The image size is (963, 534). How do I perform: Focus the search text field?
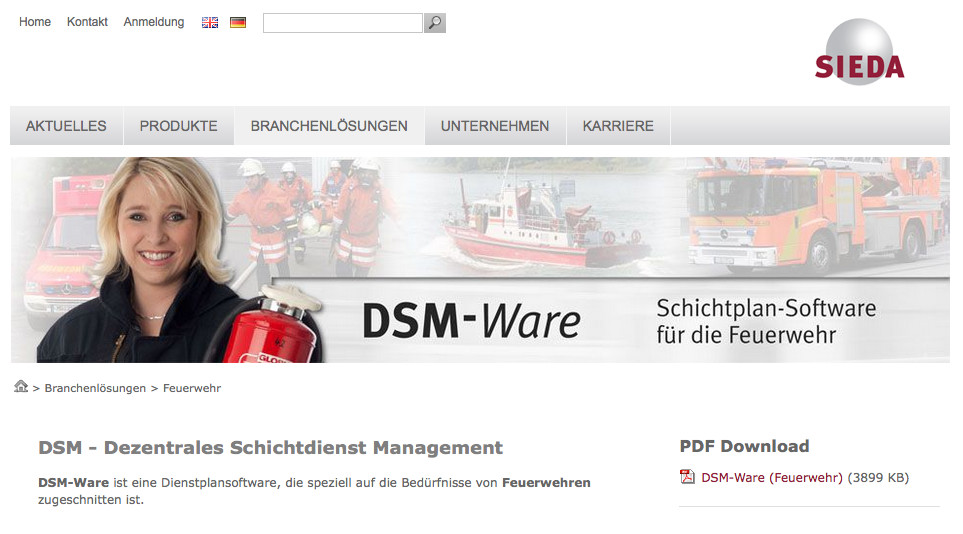(343, 23)
